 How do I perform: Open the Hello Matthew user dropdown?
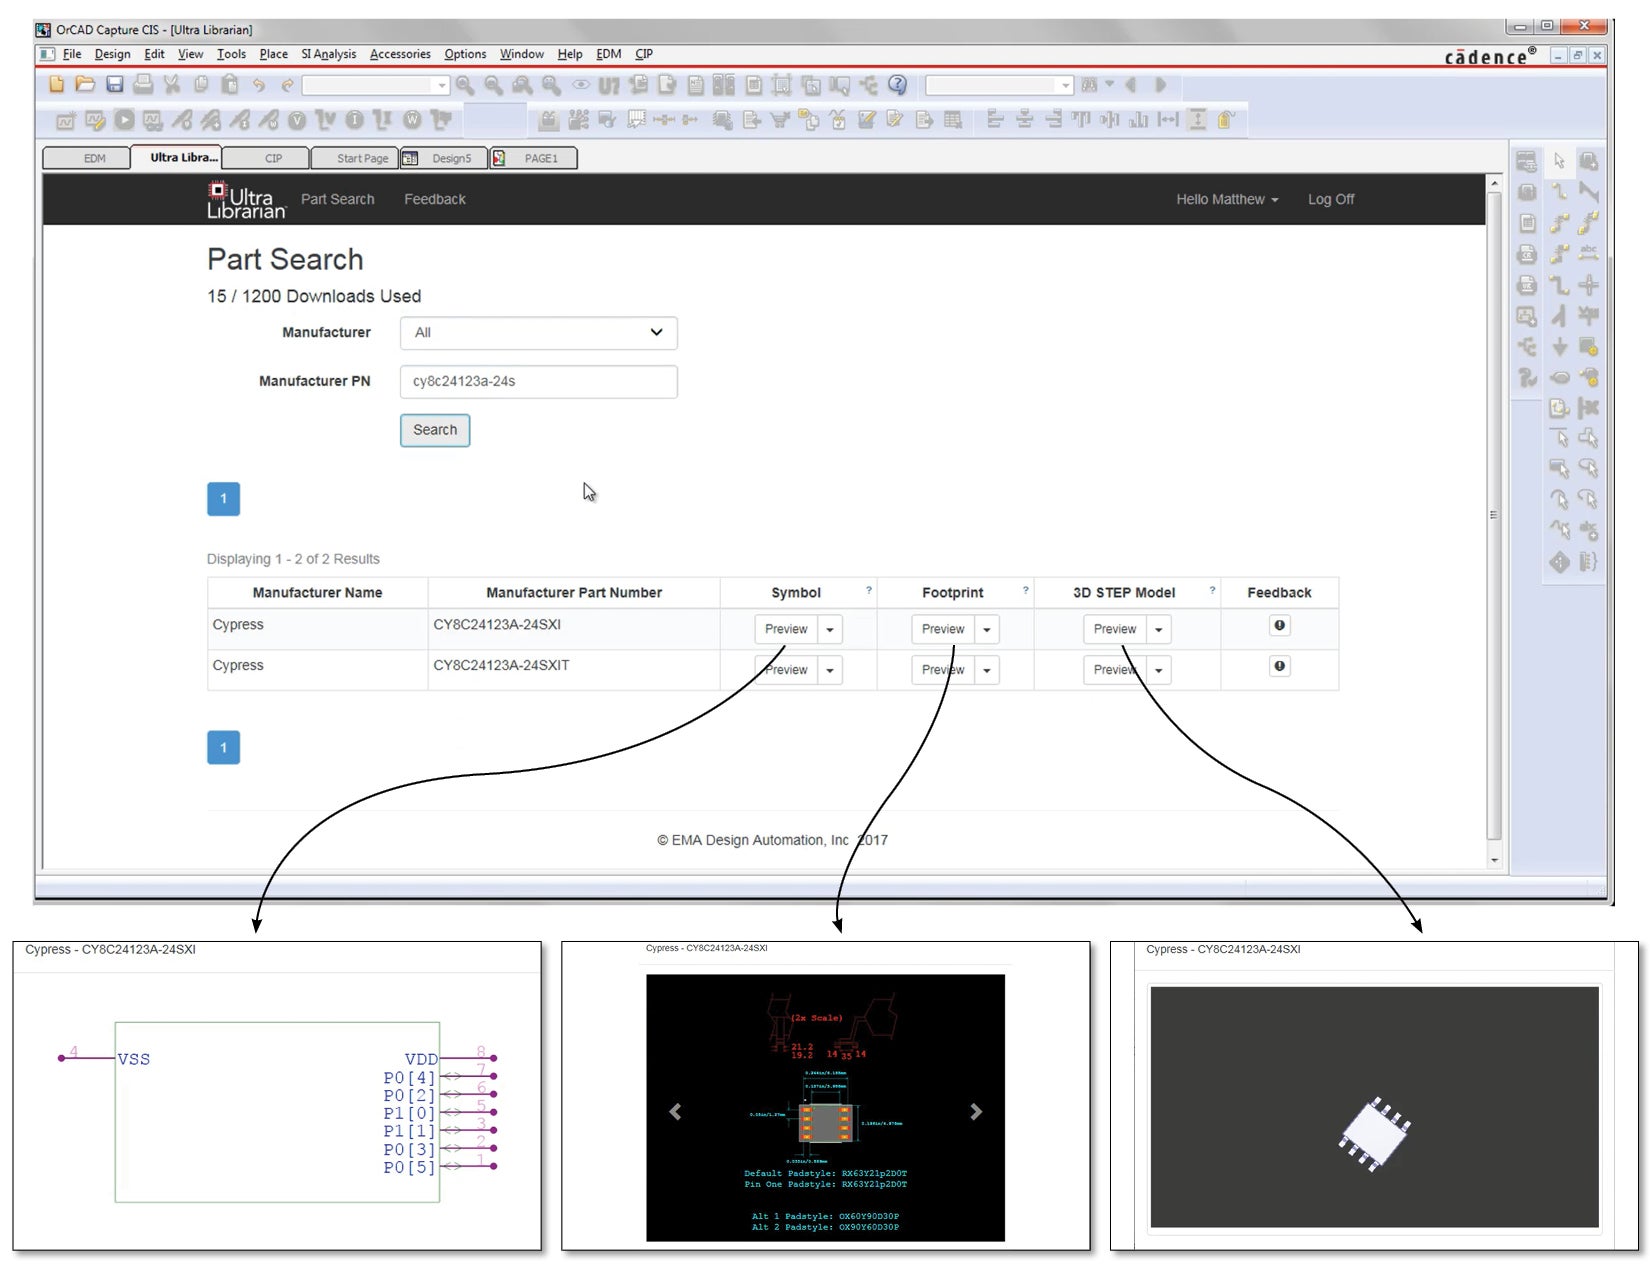[x=1227, y=200]
